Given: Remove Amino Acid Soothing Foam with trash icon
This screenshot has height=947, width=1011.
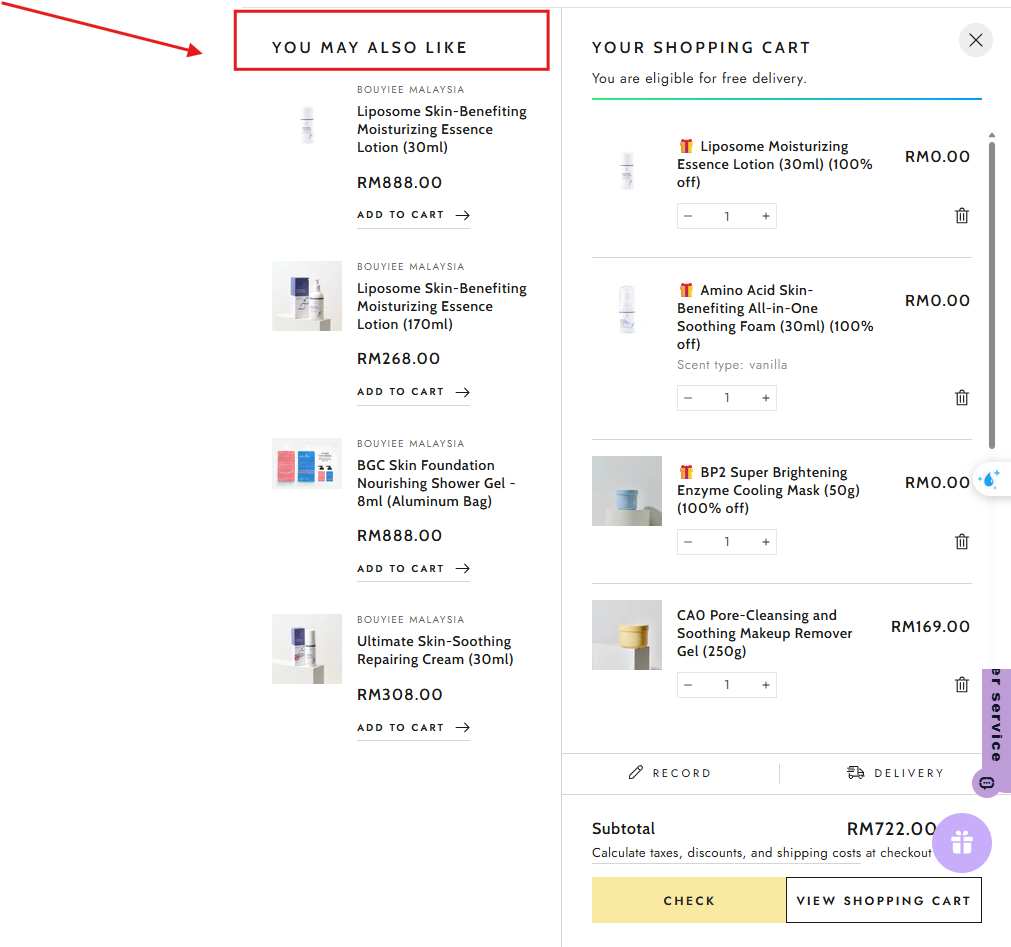Looking at the screenshot, I should pyautogui.click(x=962, y=398).
